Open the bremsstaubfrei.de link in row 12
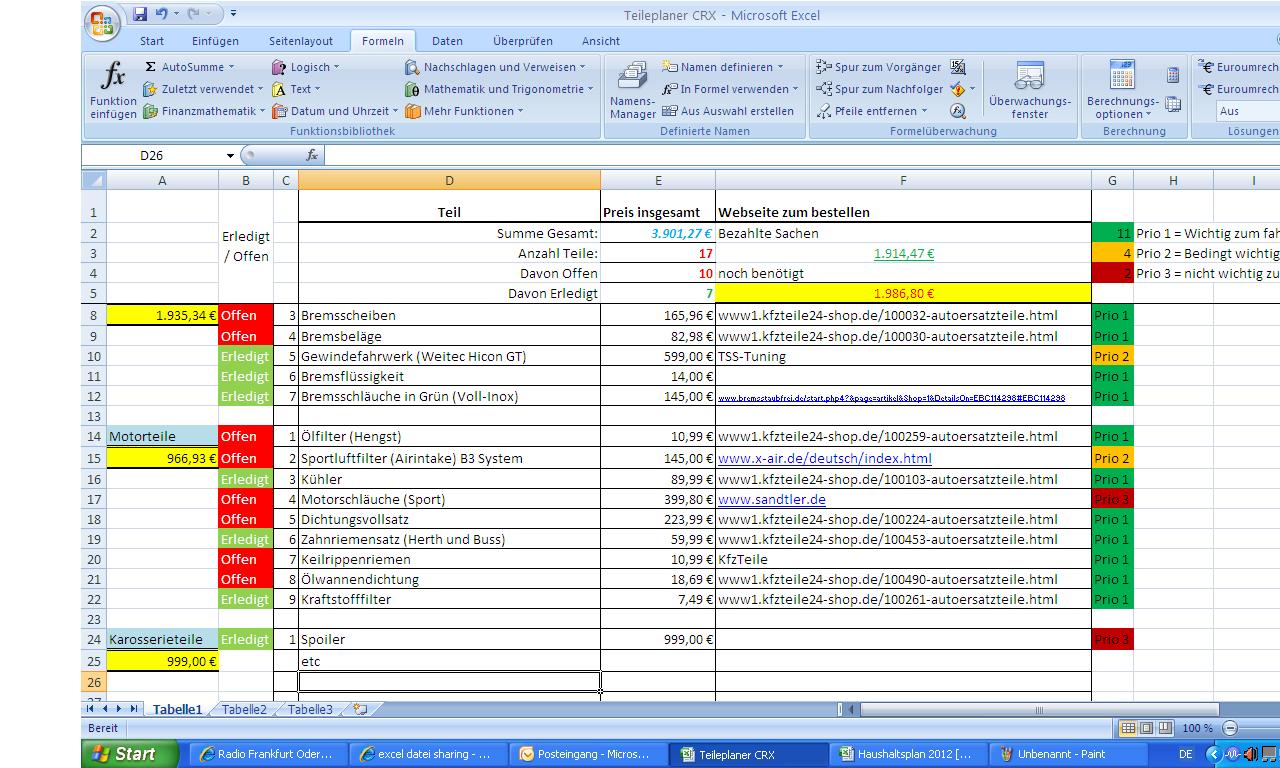 tap(891, 398)
